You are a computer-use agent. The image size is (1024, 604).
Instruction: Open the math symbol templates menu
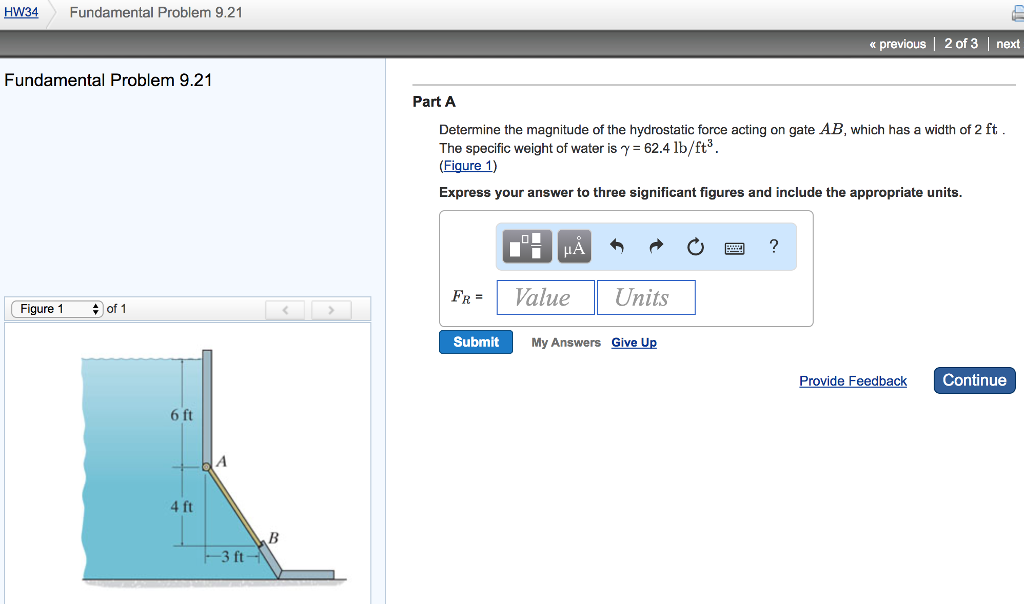pos(525,246)
